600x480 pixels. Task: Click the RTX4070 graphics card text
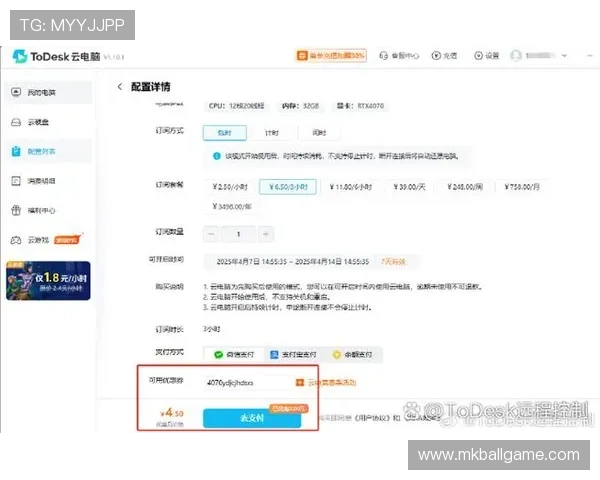(x=360, y=106)
